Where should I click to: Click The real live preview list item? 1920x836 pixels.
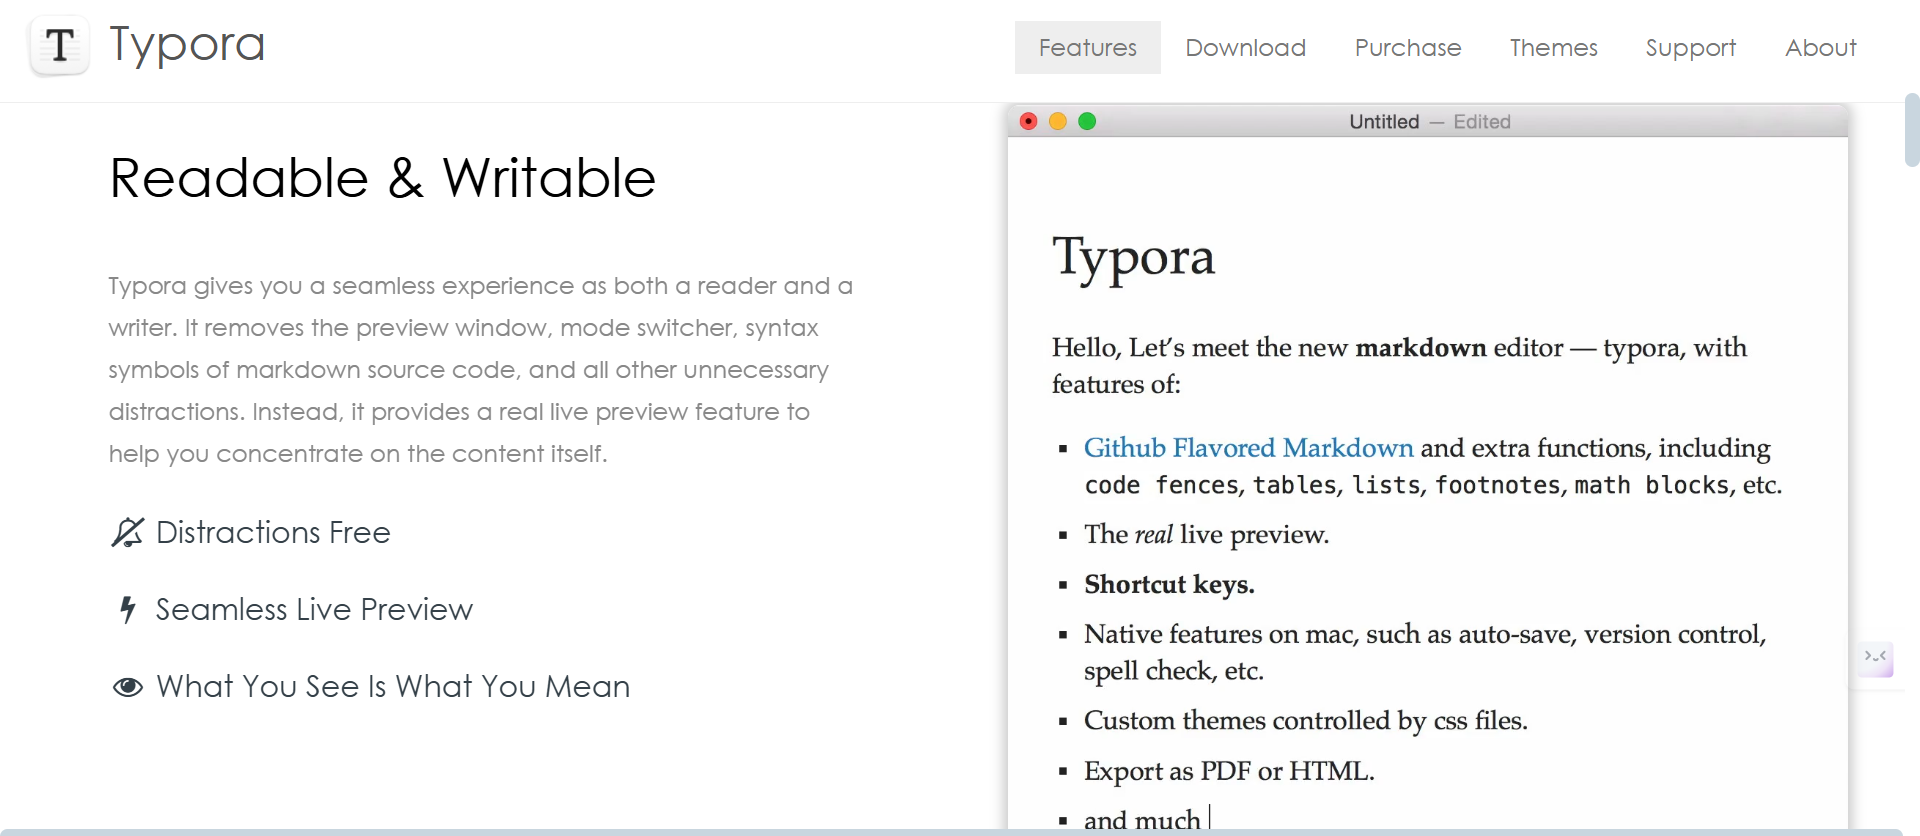point(1206,534)
